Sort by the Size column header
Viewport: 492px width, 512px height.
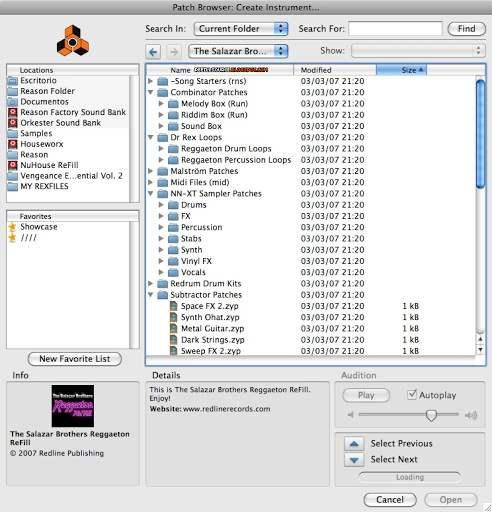(401, 70)
